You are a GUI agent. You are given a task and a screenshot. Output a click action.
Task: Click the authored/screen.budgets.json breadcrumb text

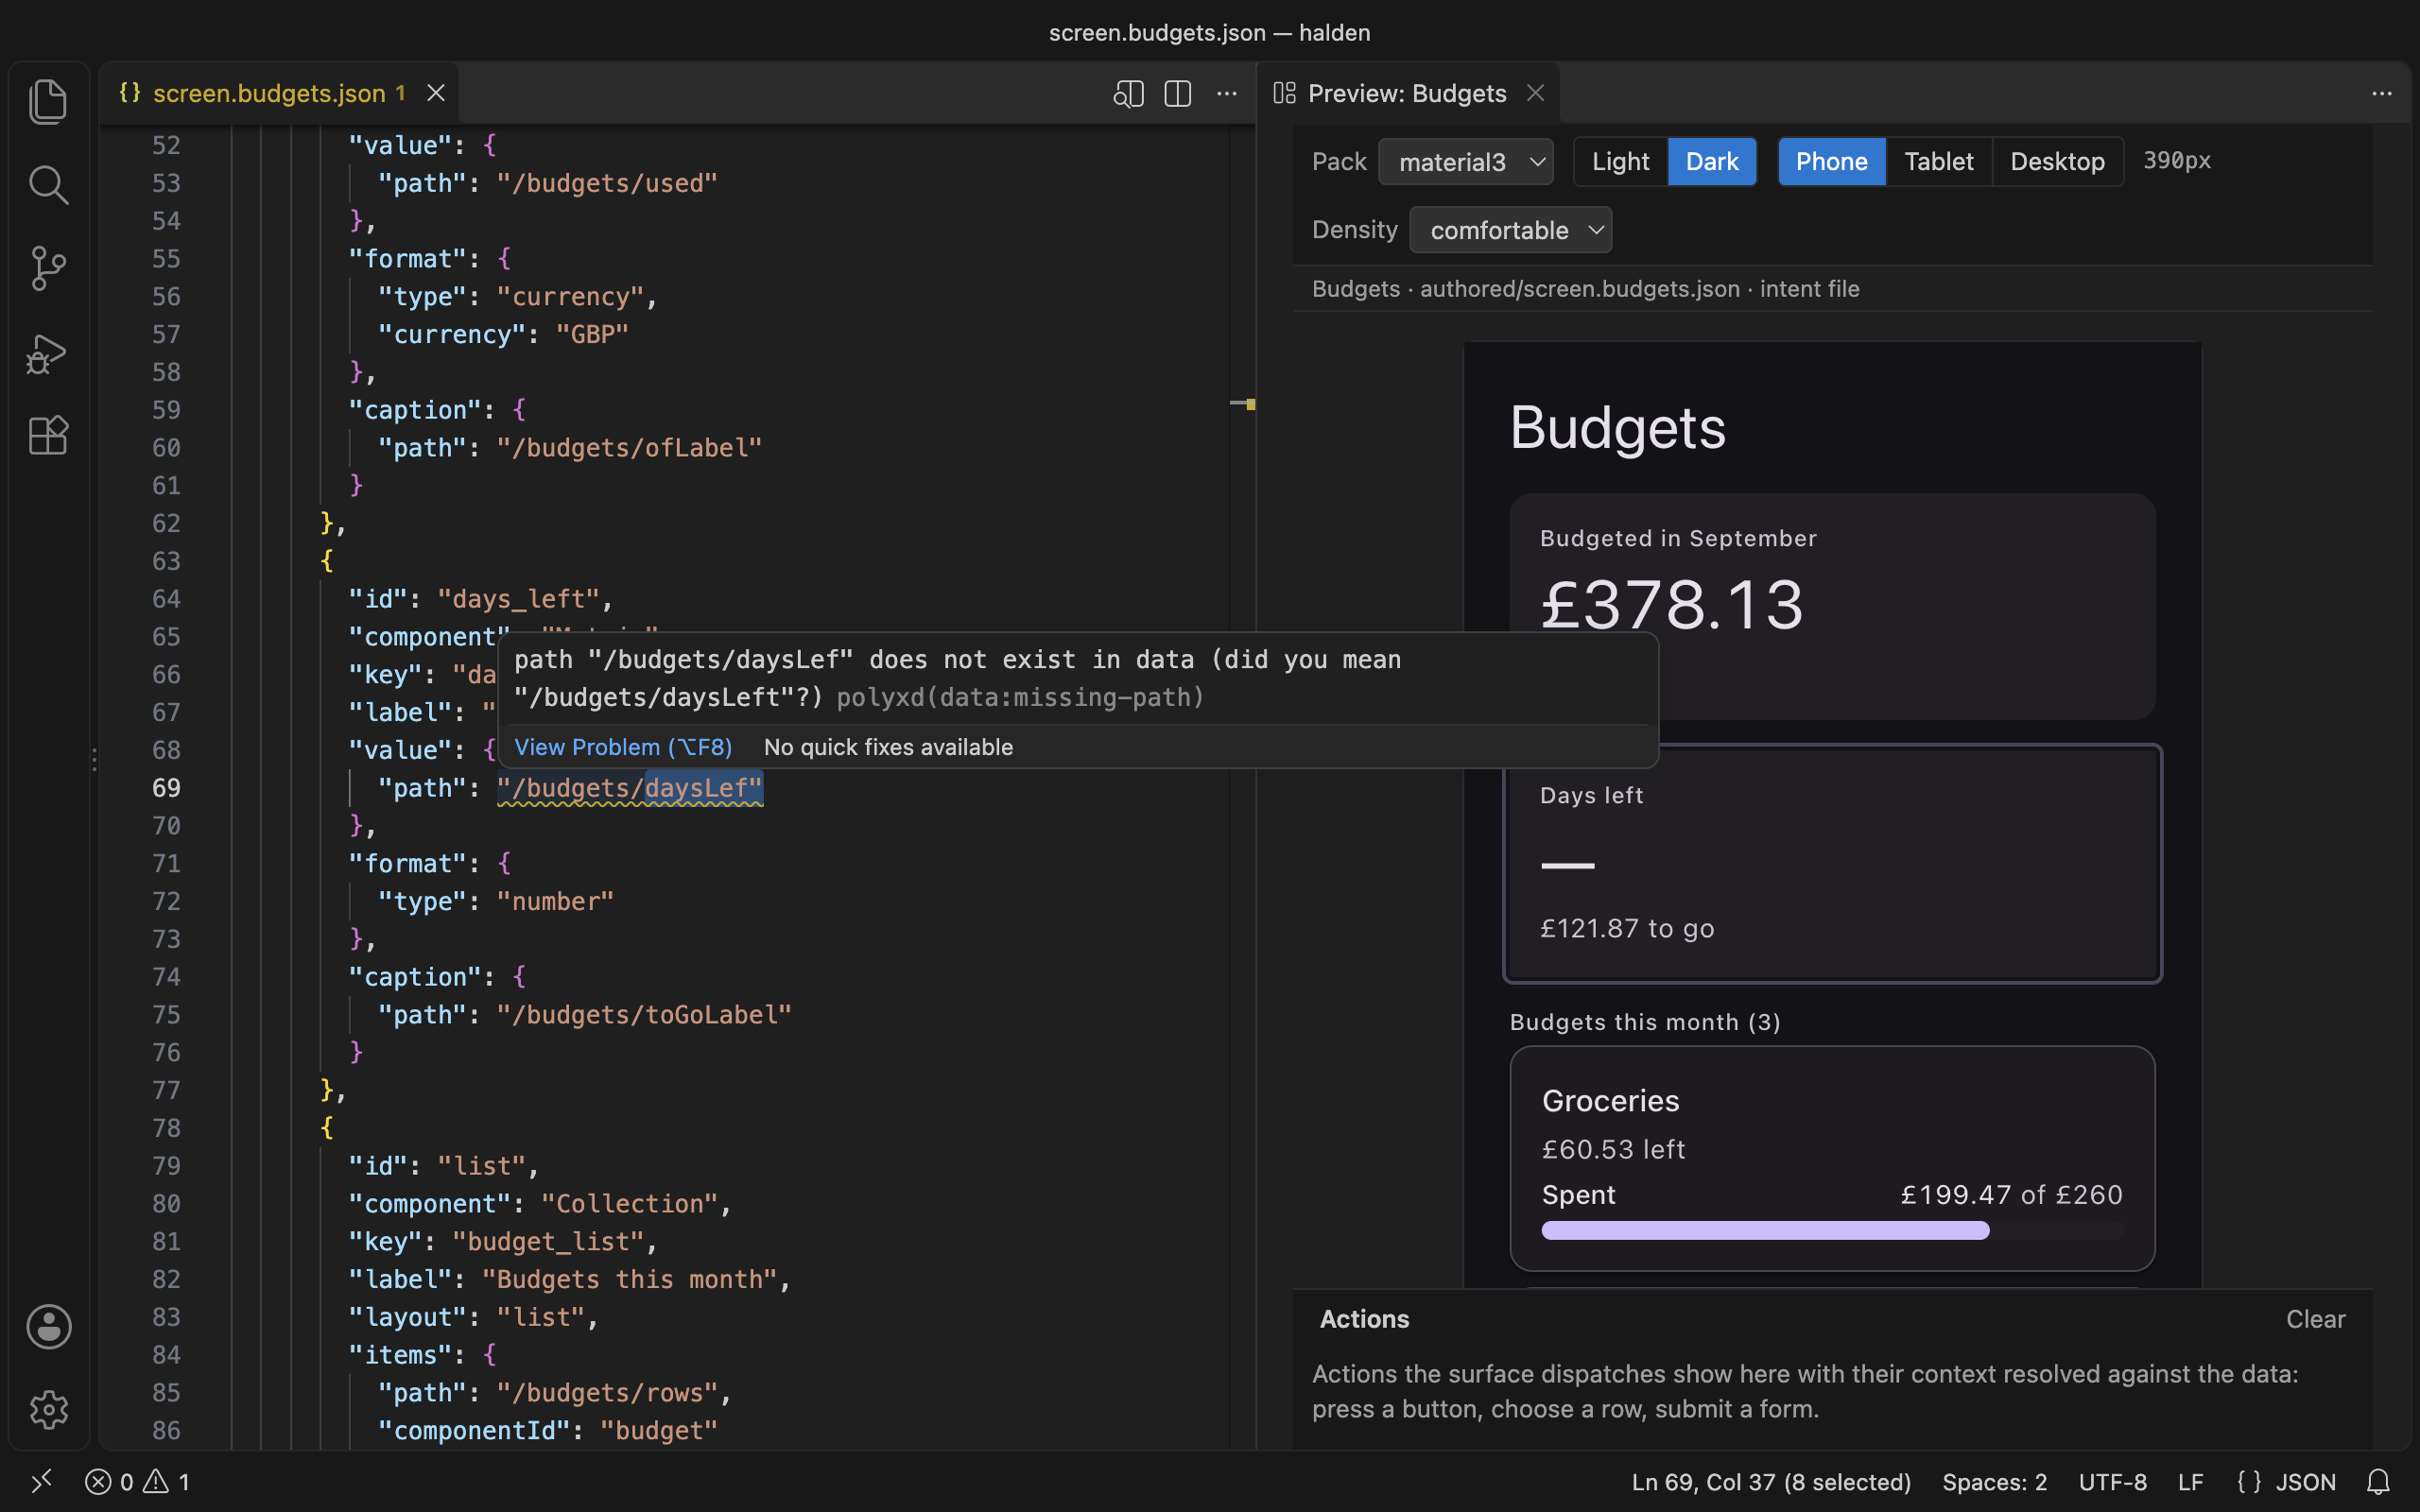1580,289
